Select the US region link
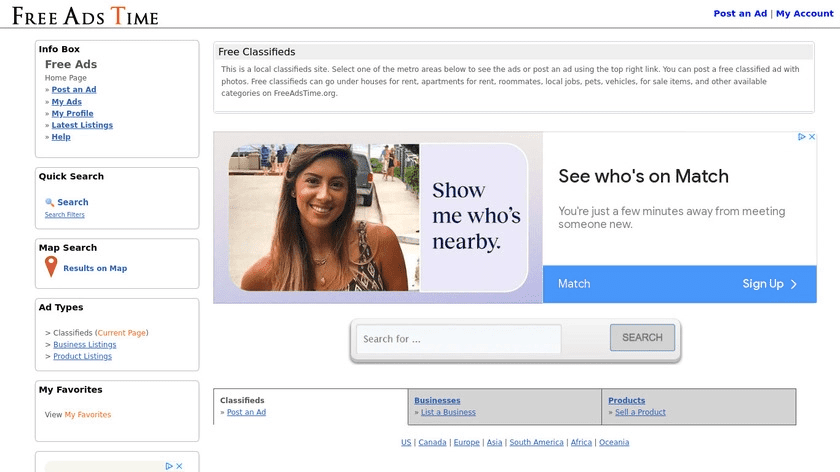The image size is (840, 472). pos(406,442)
